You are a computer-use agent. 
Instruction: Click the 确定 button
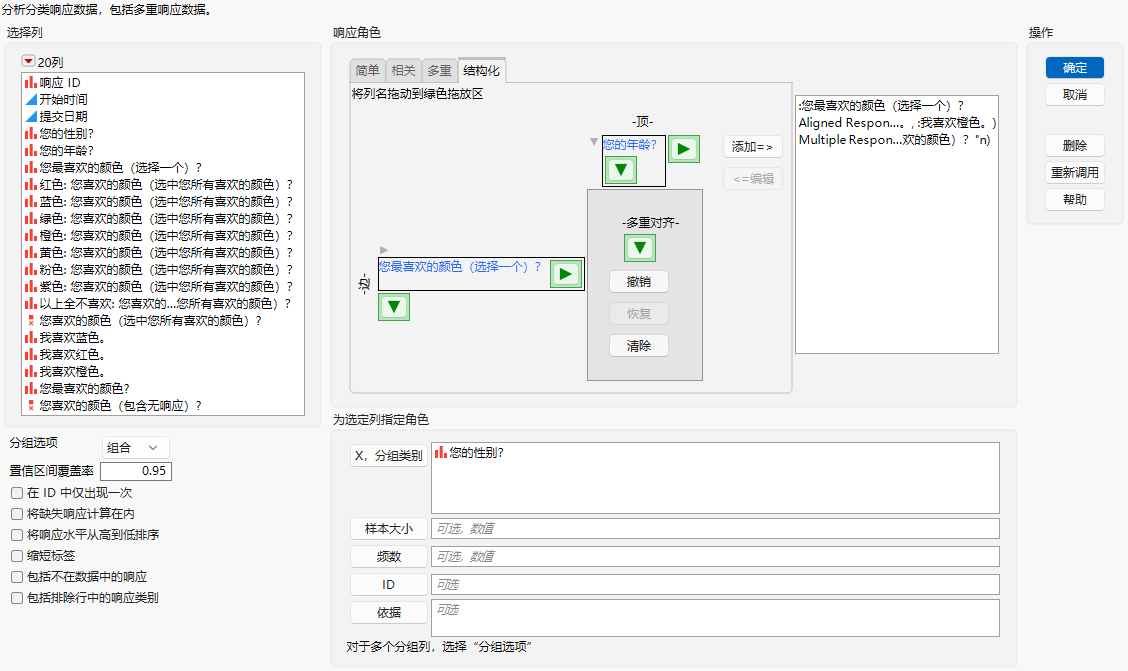pyautogui.click(x=1075, y=68)
